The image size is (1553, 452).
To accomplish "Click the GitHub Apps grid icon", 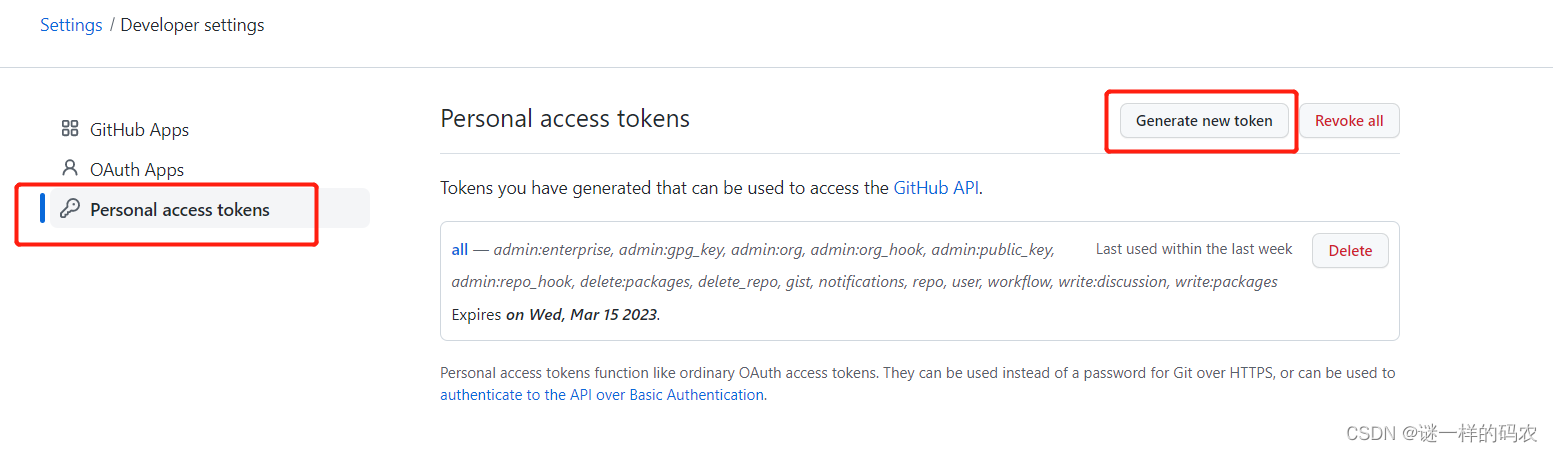I will point(70,128).
